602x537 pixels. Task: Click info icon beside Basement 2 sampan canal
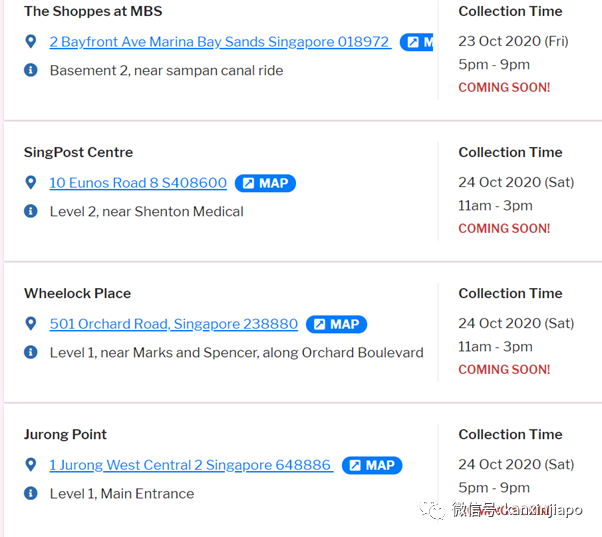coord(31,70)
